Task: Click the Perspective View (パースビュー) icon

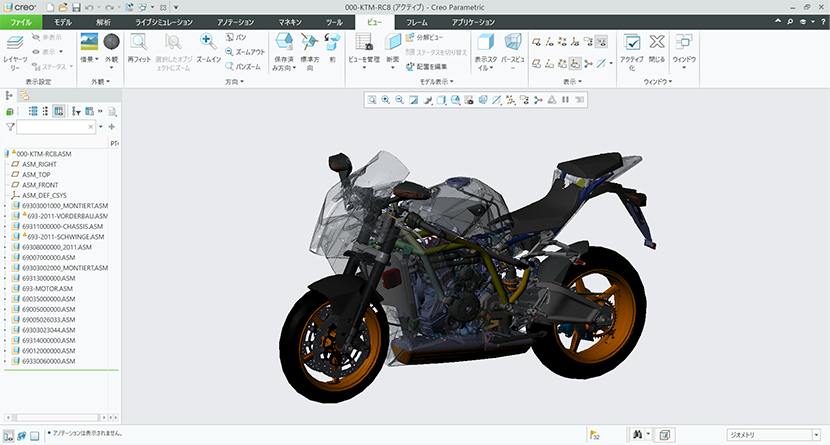Action: (512, 42)
